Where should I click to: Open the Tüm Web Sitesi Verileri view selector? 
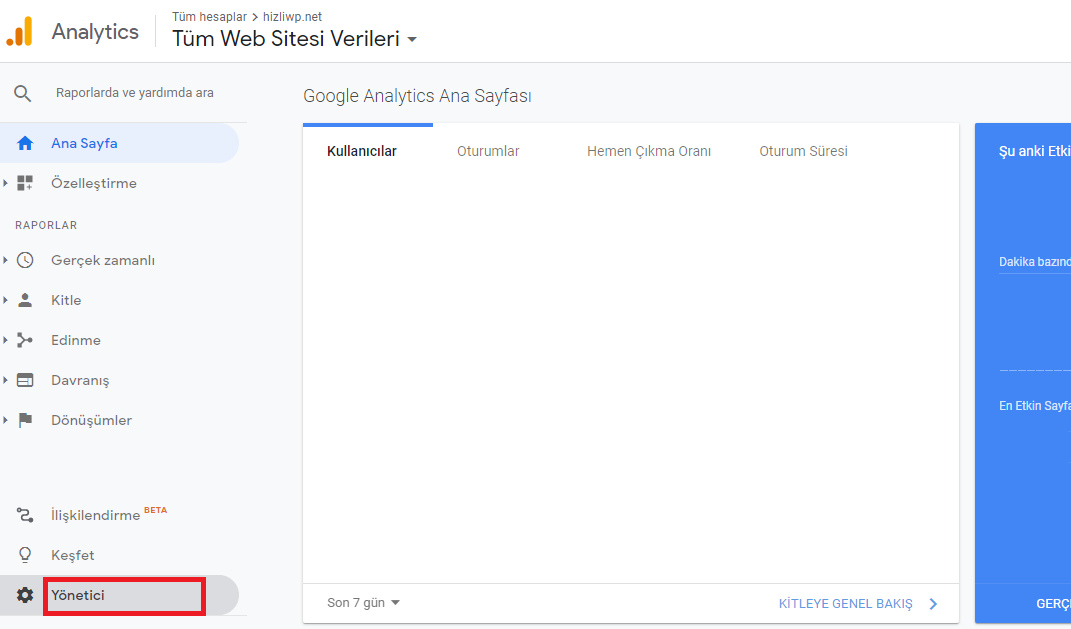point(294,39)
